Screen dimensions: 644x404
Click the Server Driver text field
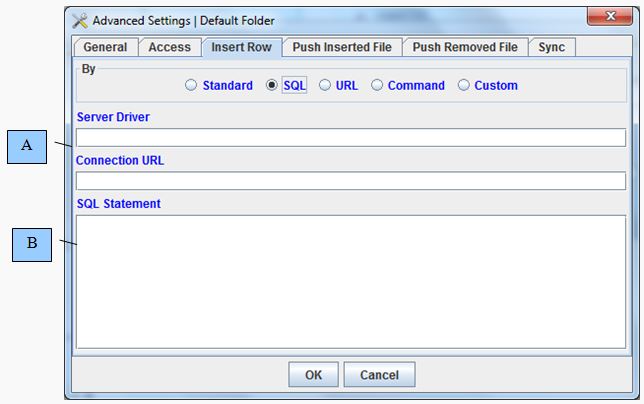[x=351, y=138]
